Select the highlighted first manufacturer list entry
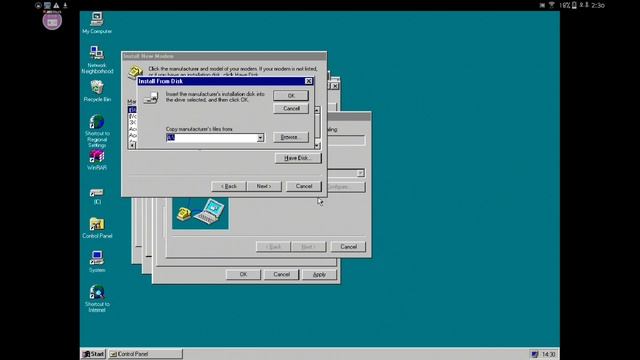This screenshot has height=360, width=640. click(x=132, y=110)
